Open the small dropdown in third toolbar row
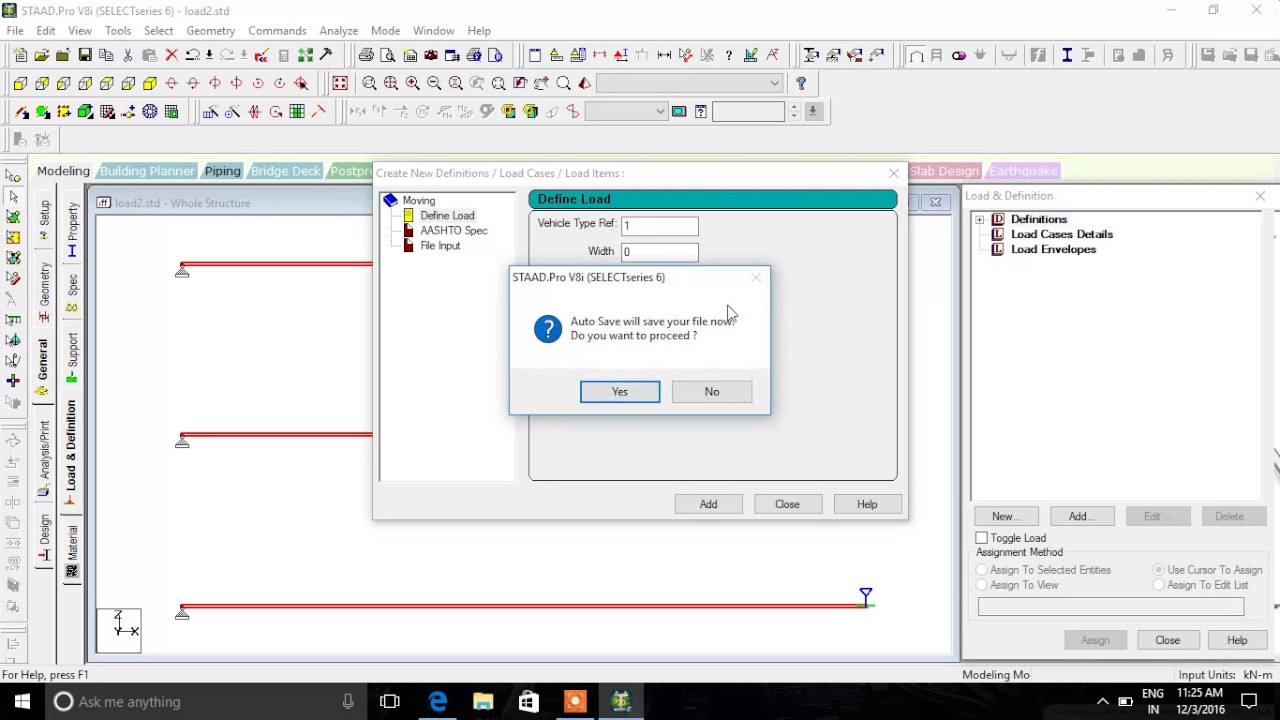The height and width of the screenshot is (720, 1280). tap(626, 112)
